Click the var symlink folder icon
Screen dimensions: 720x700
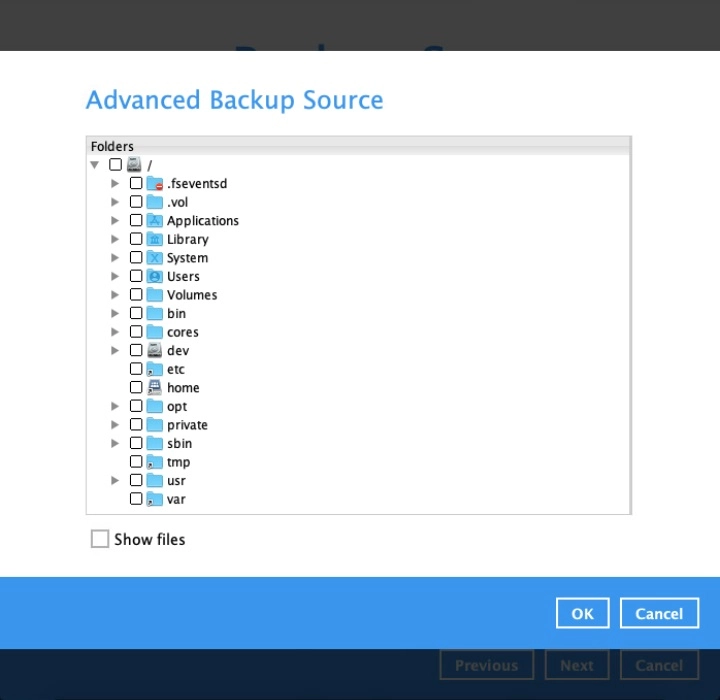155,499
